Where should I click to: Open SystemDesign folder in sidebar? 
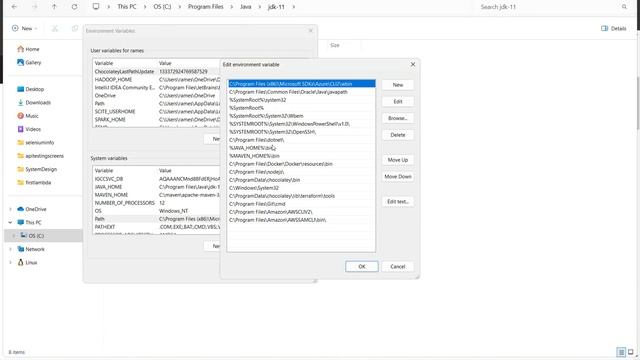point(37,169)
